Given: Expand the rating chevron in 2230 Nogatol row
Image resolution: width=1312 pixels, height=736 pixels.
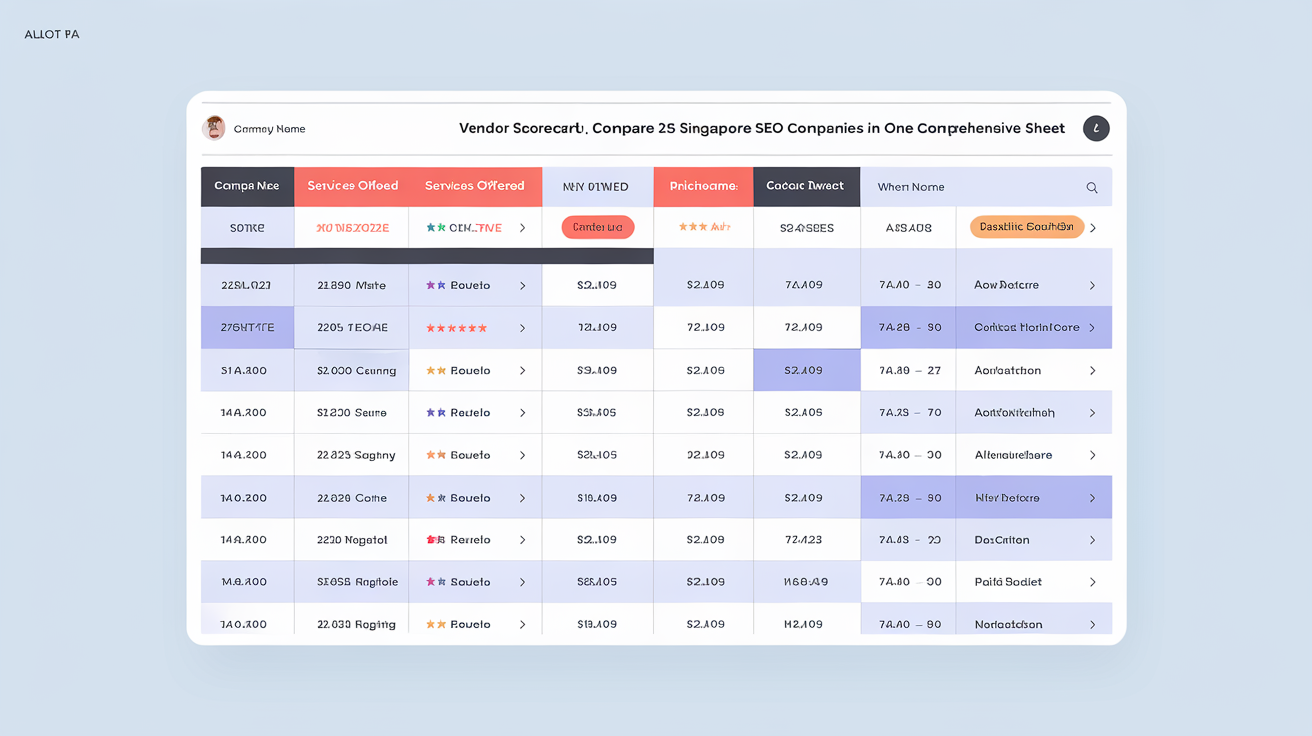Looking at the screenshot, I should [x=522, y=540].
